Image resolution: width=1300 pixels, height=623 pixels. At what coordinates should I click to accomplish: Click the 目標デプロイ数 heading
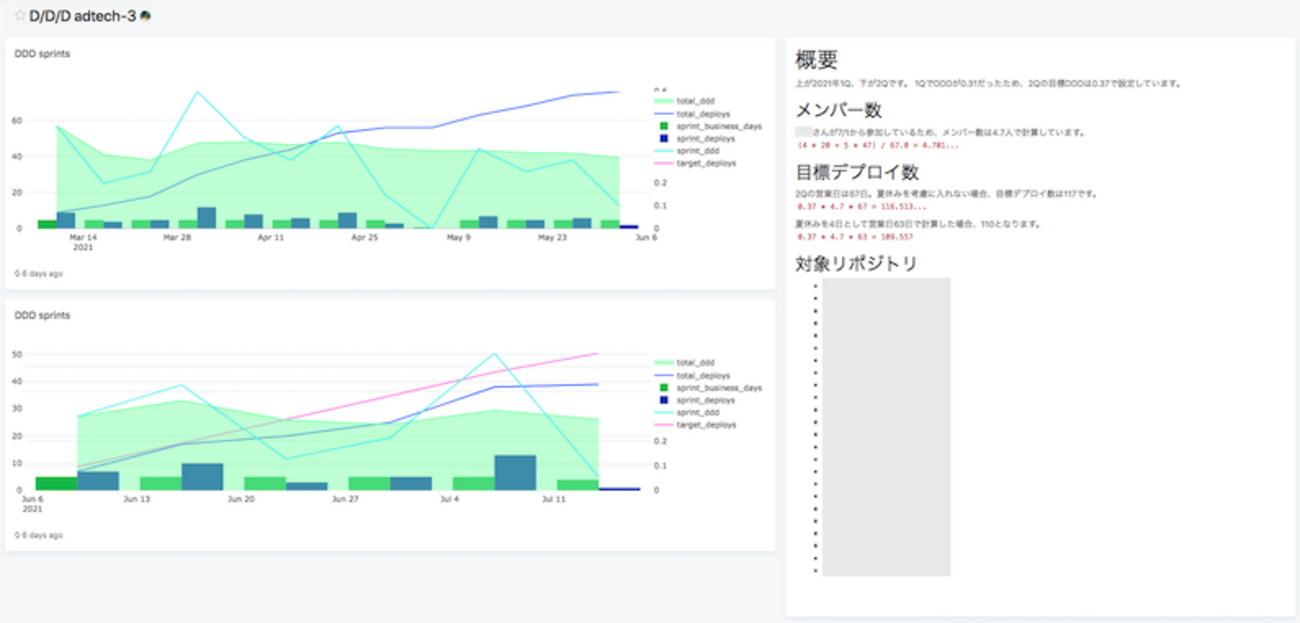tap(857, 172)
